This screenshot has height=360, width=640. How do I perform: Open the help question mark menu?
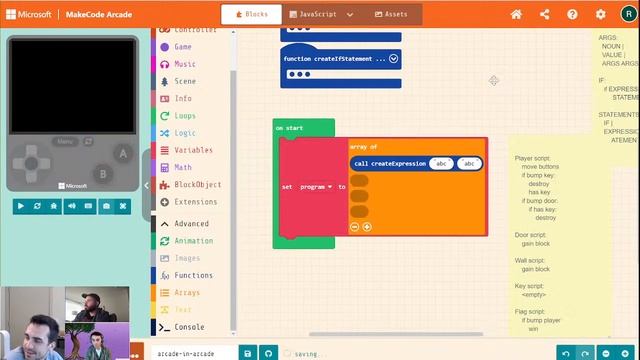tap(572, 14)
